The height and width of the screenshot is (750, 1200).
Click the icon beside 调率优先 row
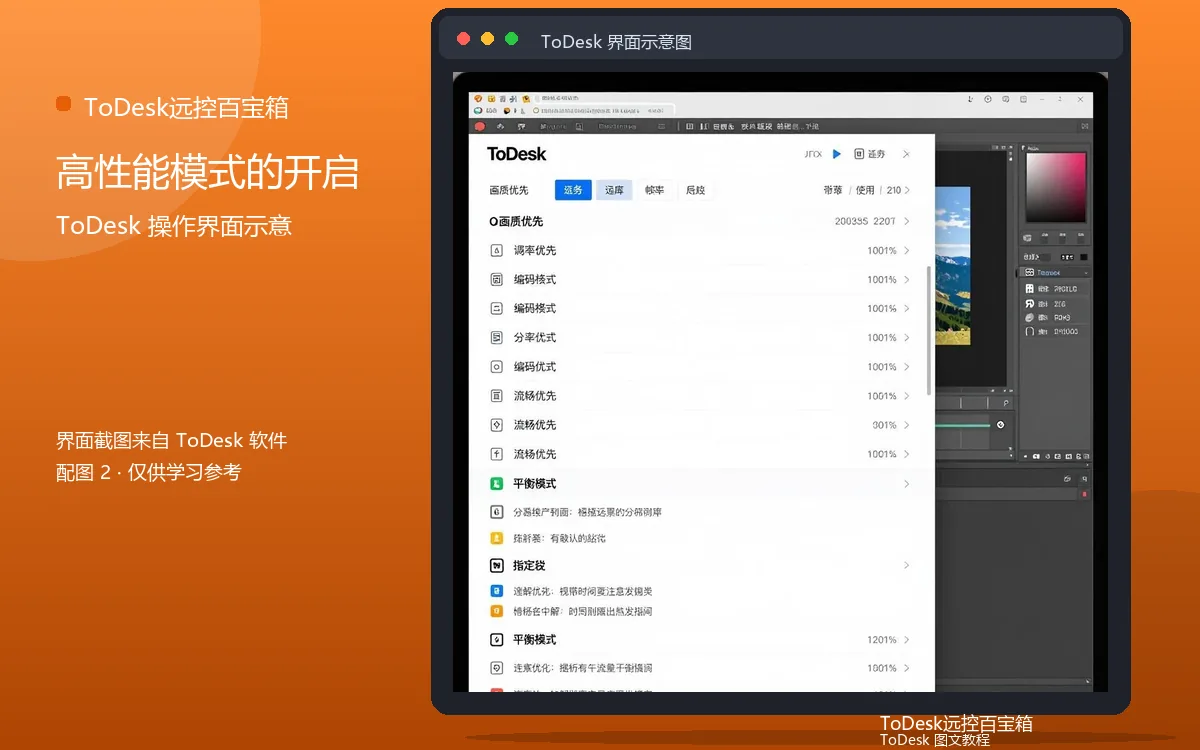[x=496, y=250]
